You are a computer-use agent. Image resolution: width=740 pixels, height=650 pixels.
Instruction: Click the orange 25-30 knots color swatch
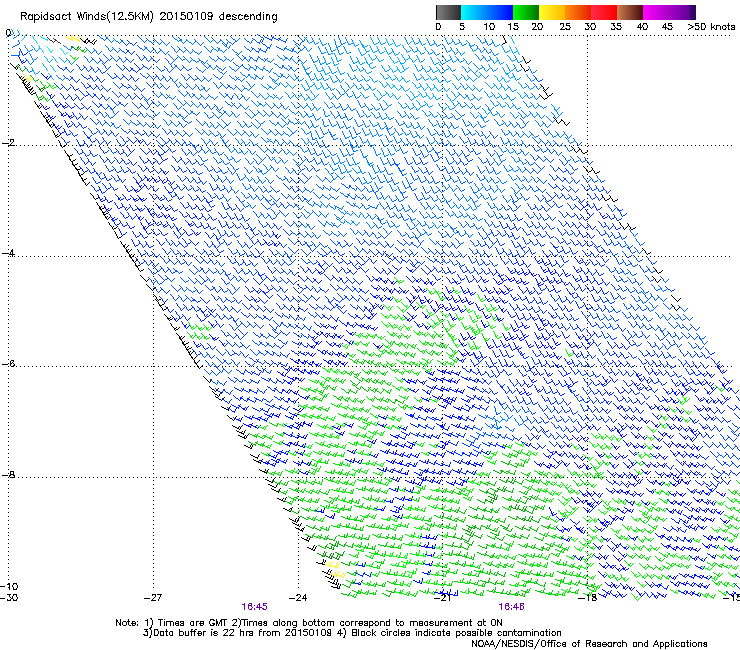pyautogui.click(x=578, y=12)
